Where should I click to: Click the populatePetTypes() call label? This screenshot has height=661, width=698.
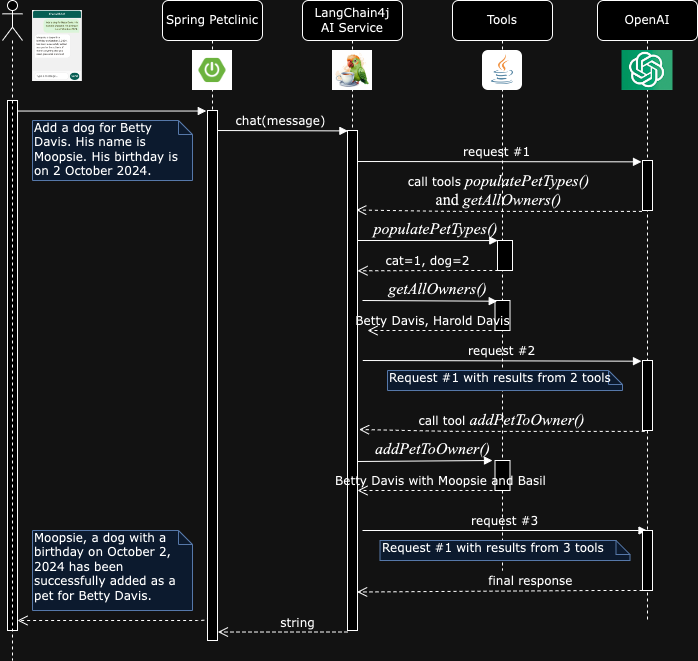pos(434,229)
